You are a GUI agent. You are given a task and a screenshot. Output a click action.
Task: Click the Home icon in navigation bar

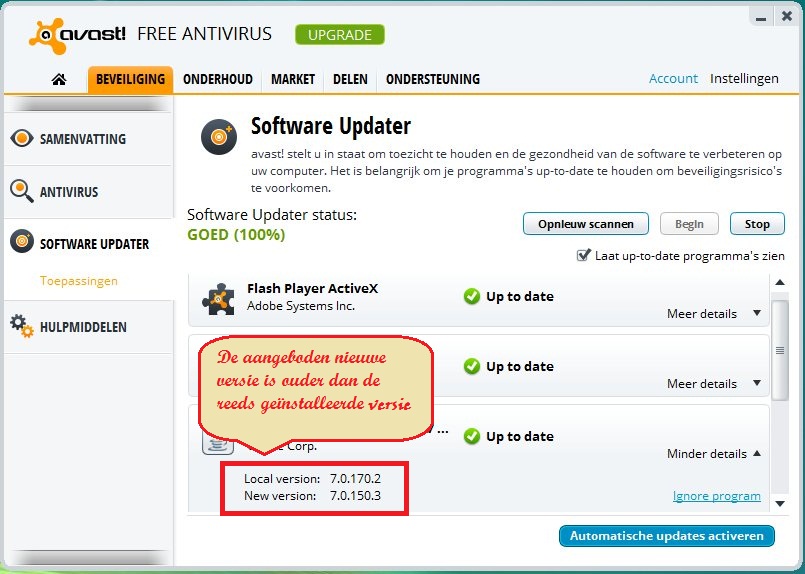(59, 79)
